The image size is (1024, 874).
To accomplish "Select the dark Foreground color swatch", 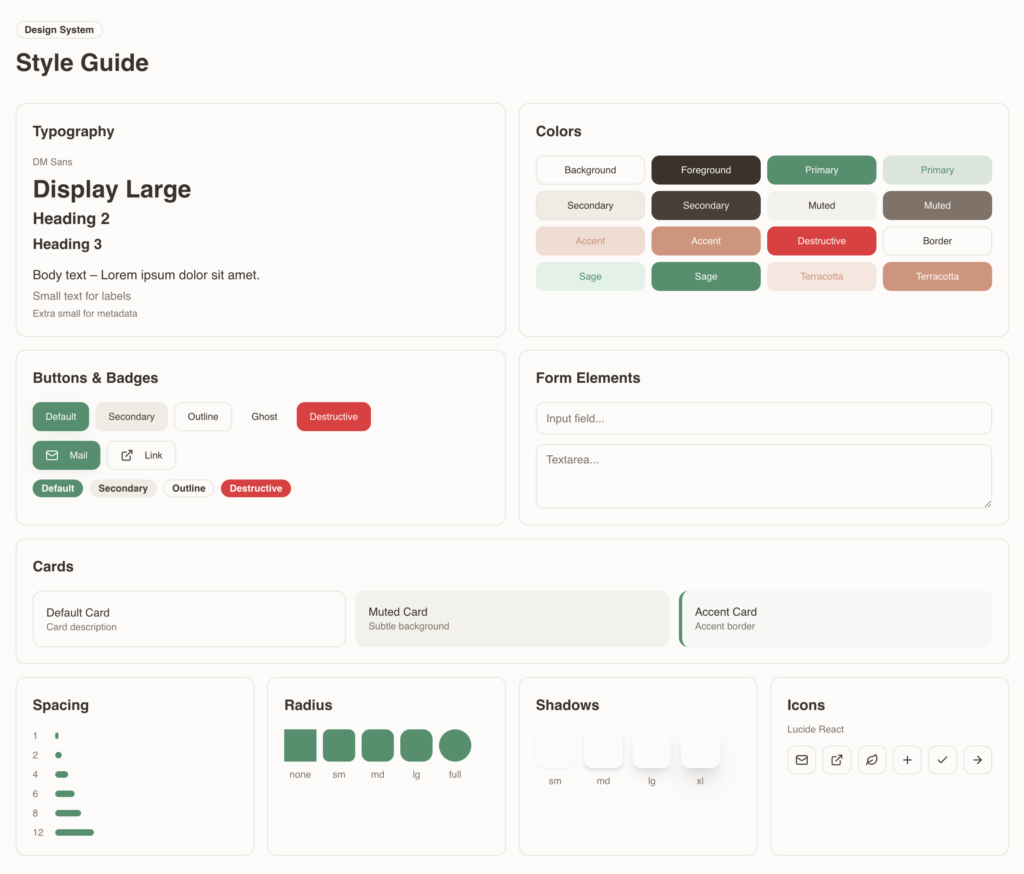I will (705, 170).
